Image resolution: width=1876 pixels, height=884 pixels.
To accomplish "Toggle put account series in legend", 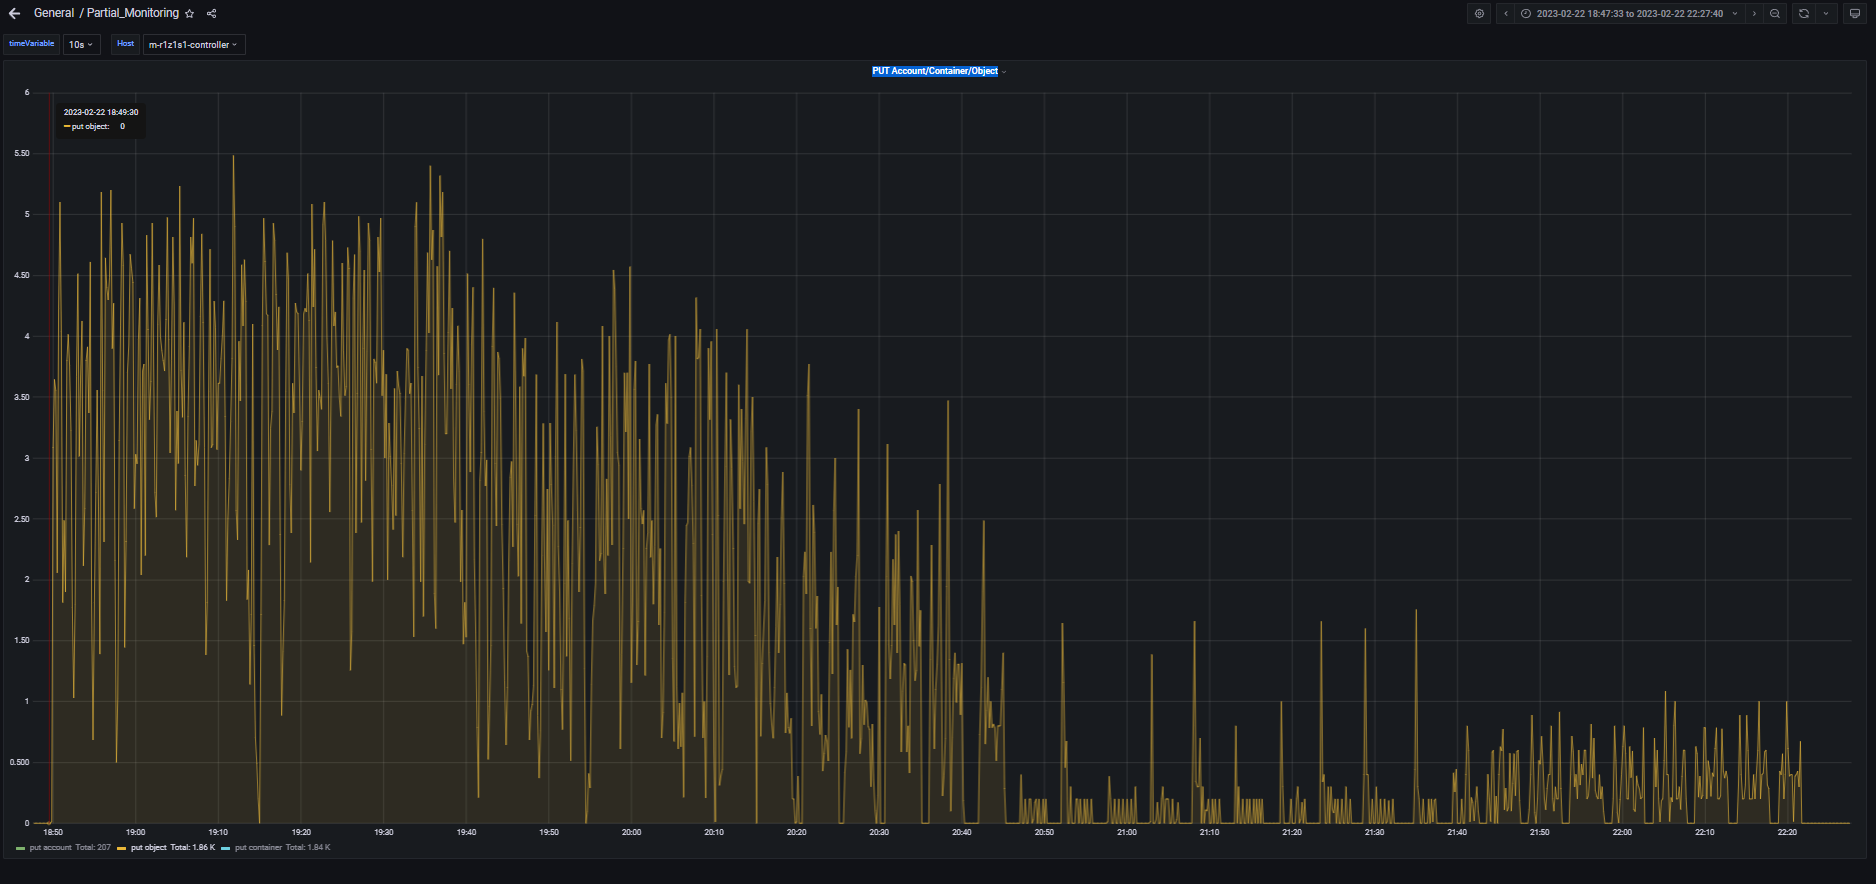I will click(50, 848).
